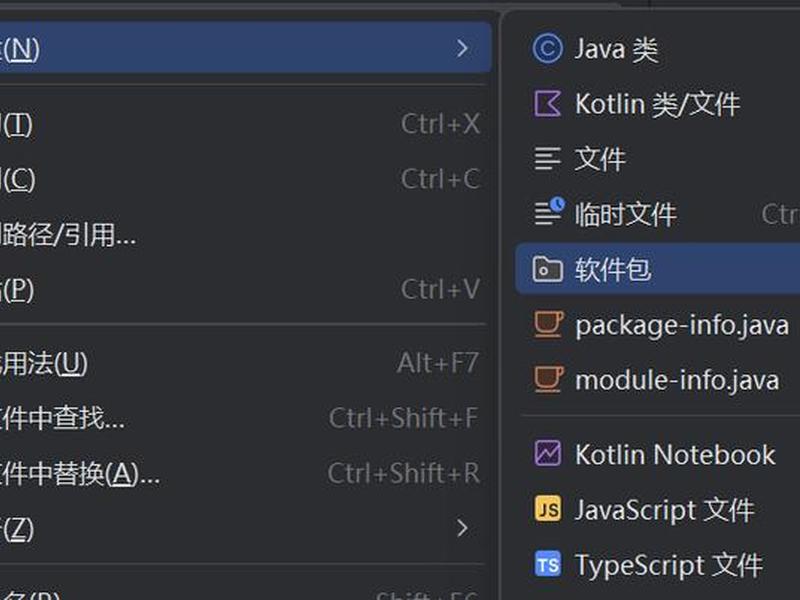The height and width of the screenshot is (600, 800).
Task: Choose JavaScript 文件 entry
Action: point(658,509)
